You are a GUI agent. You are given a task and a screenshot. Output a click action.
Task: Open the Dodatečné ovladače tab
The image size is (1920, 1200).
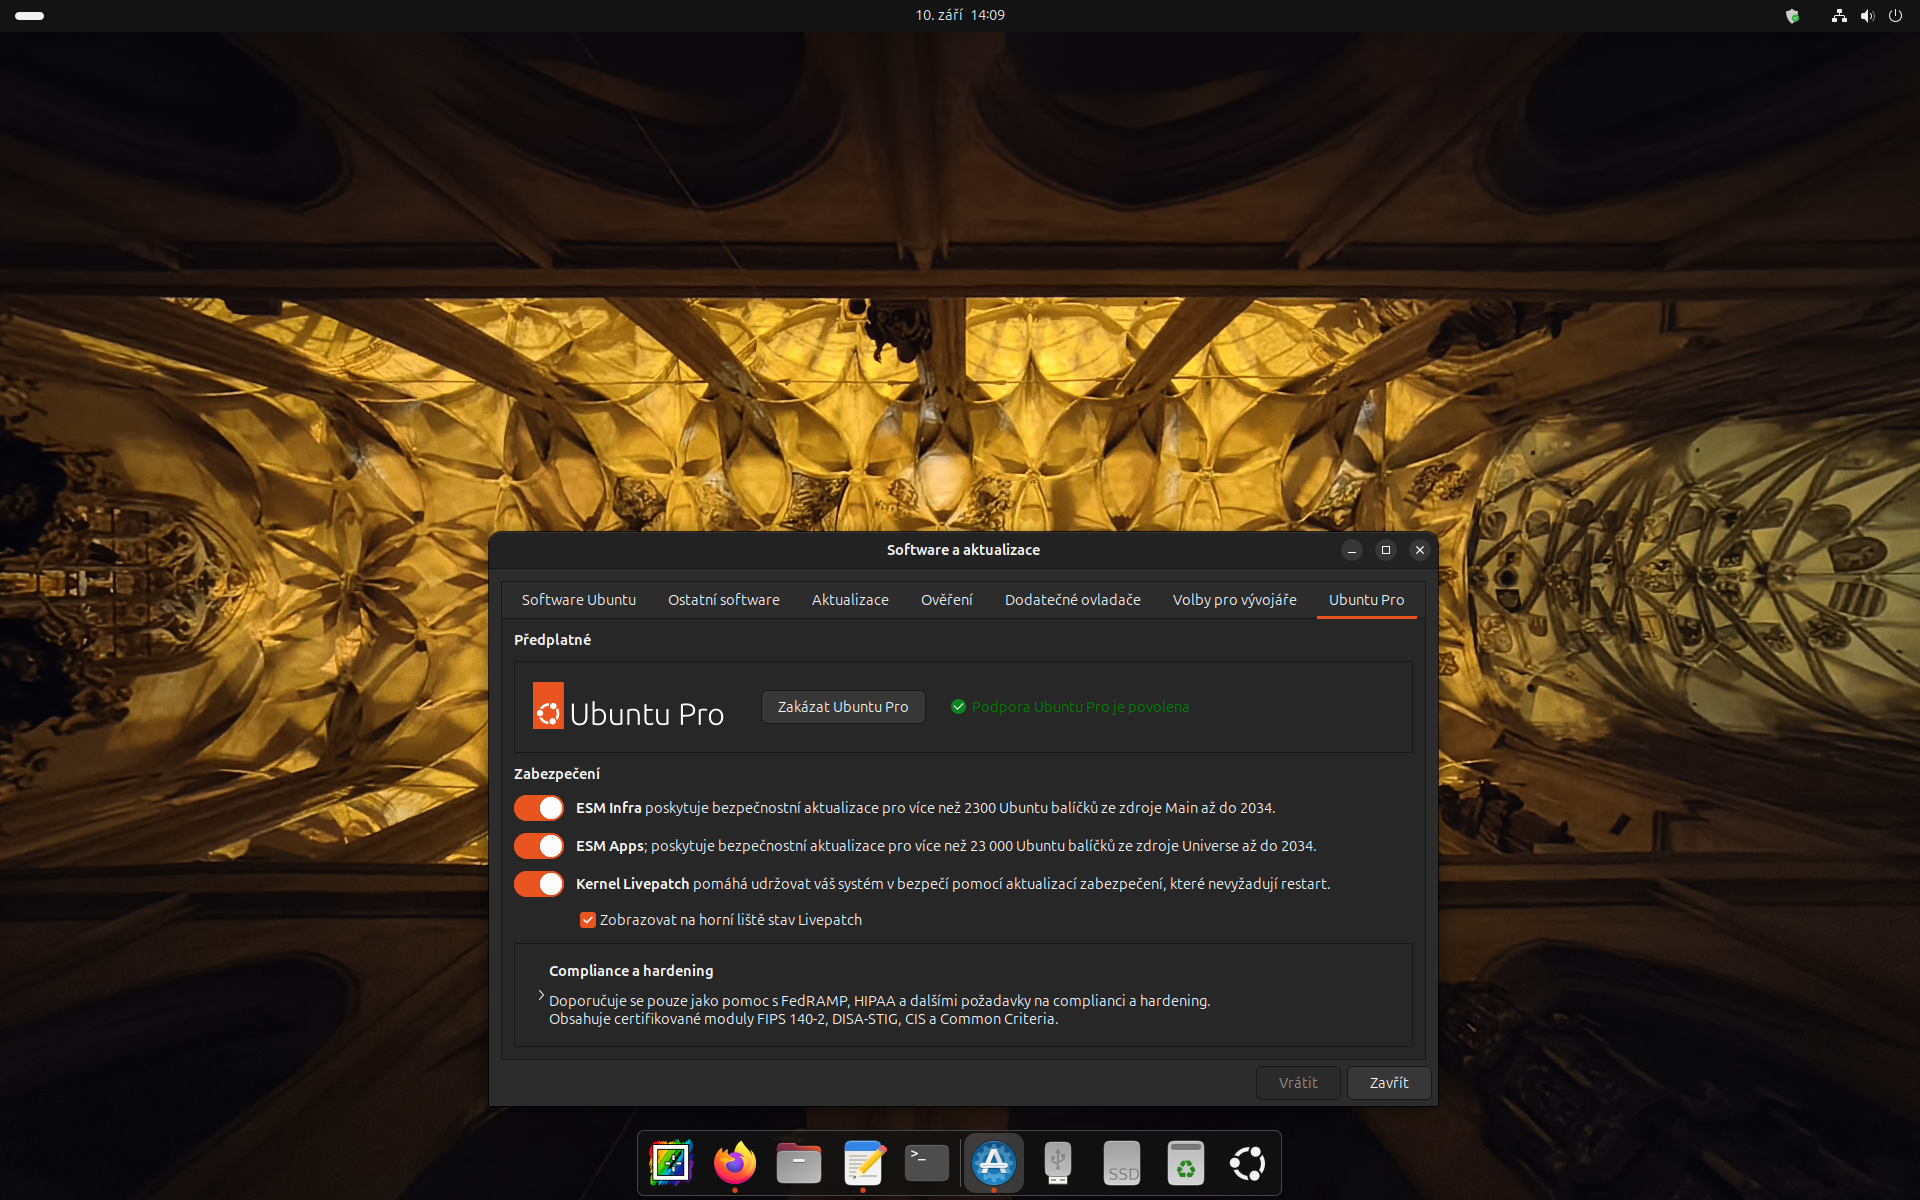[x=1072, y=600]
